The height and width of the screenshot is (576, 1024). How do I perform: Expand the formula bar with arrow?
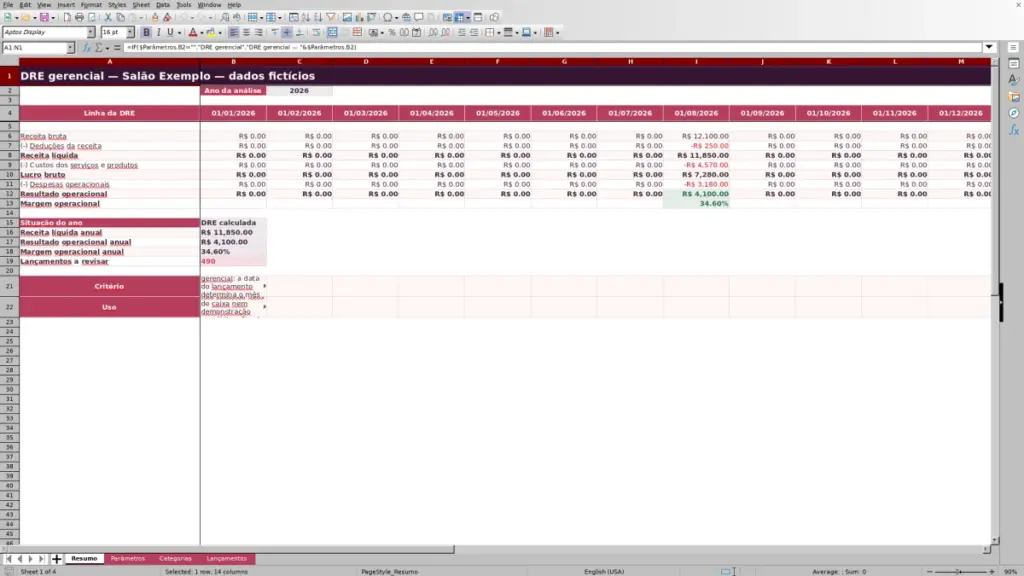[x=989, y=47]
